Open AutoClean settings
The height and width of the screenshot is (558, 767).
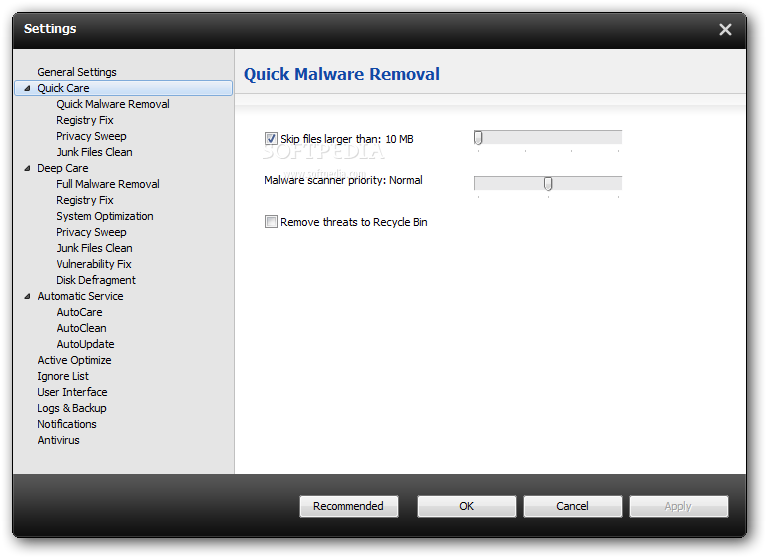point(81,328)
